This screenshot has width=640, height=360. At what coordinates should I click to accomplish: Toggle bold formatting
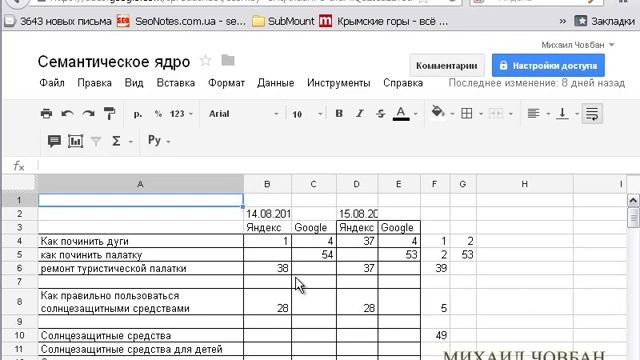coord(339,113)
